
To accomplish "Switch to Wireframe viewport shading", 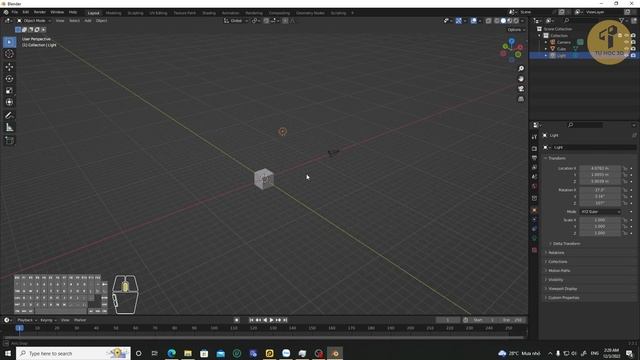I will pos(497,20).
